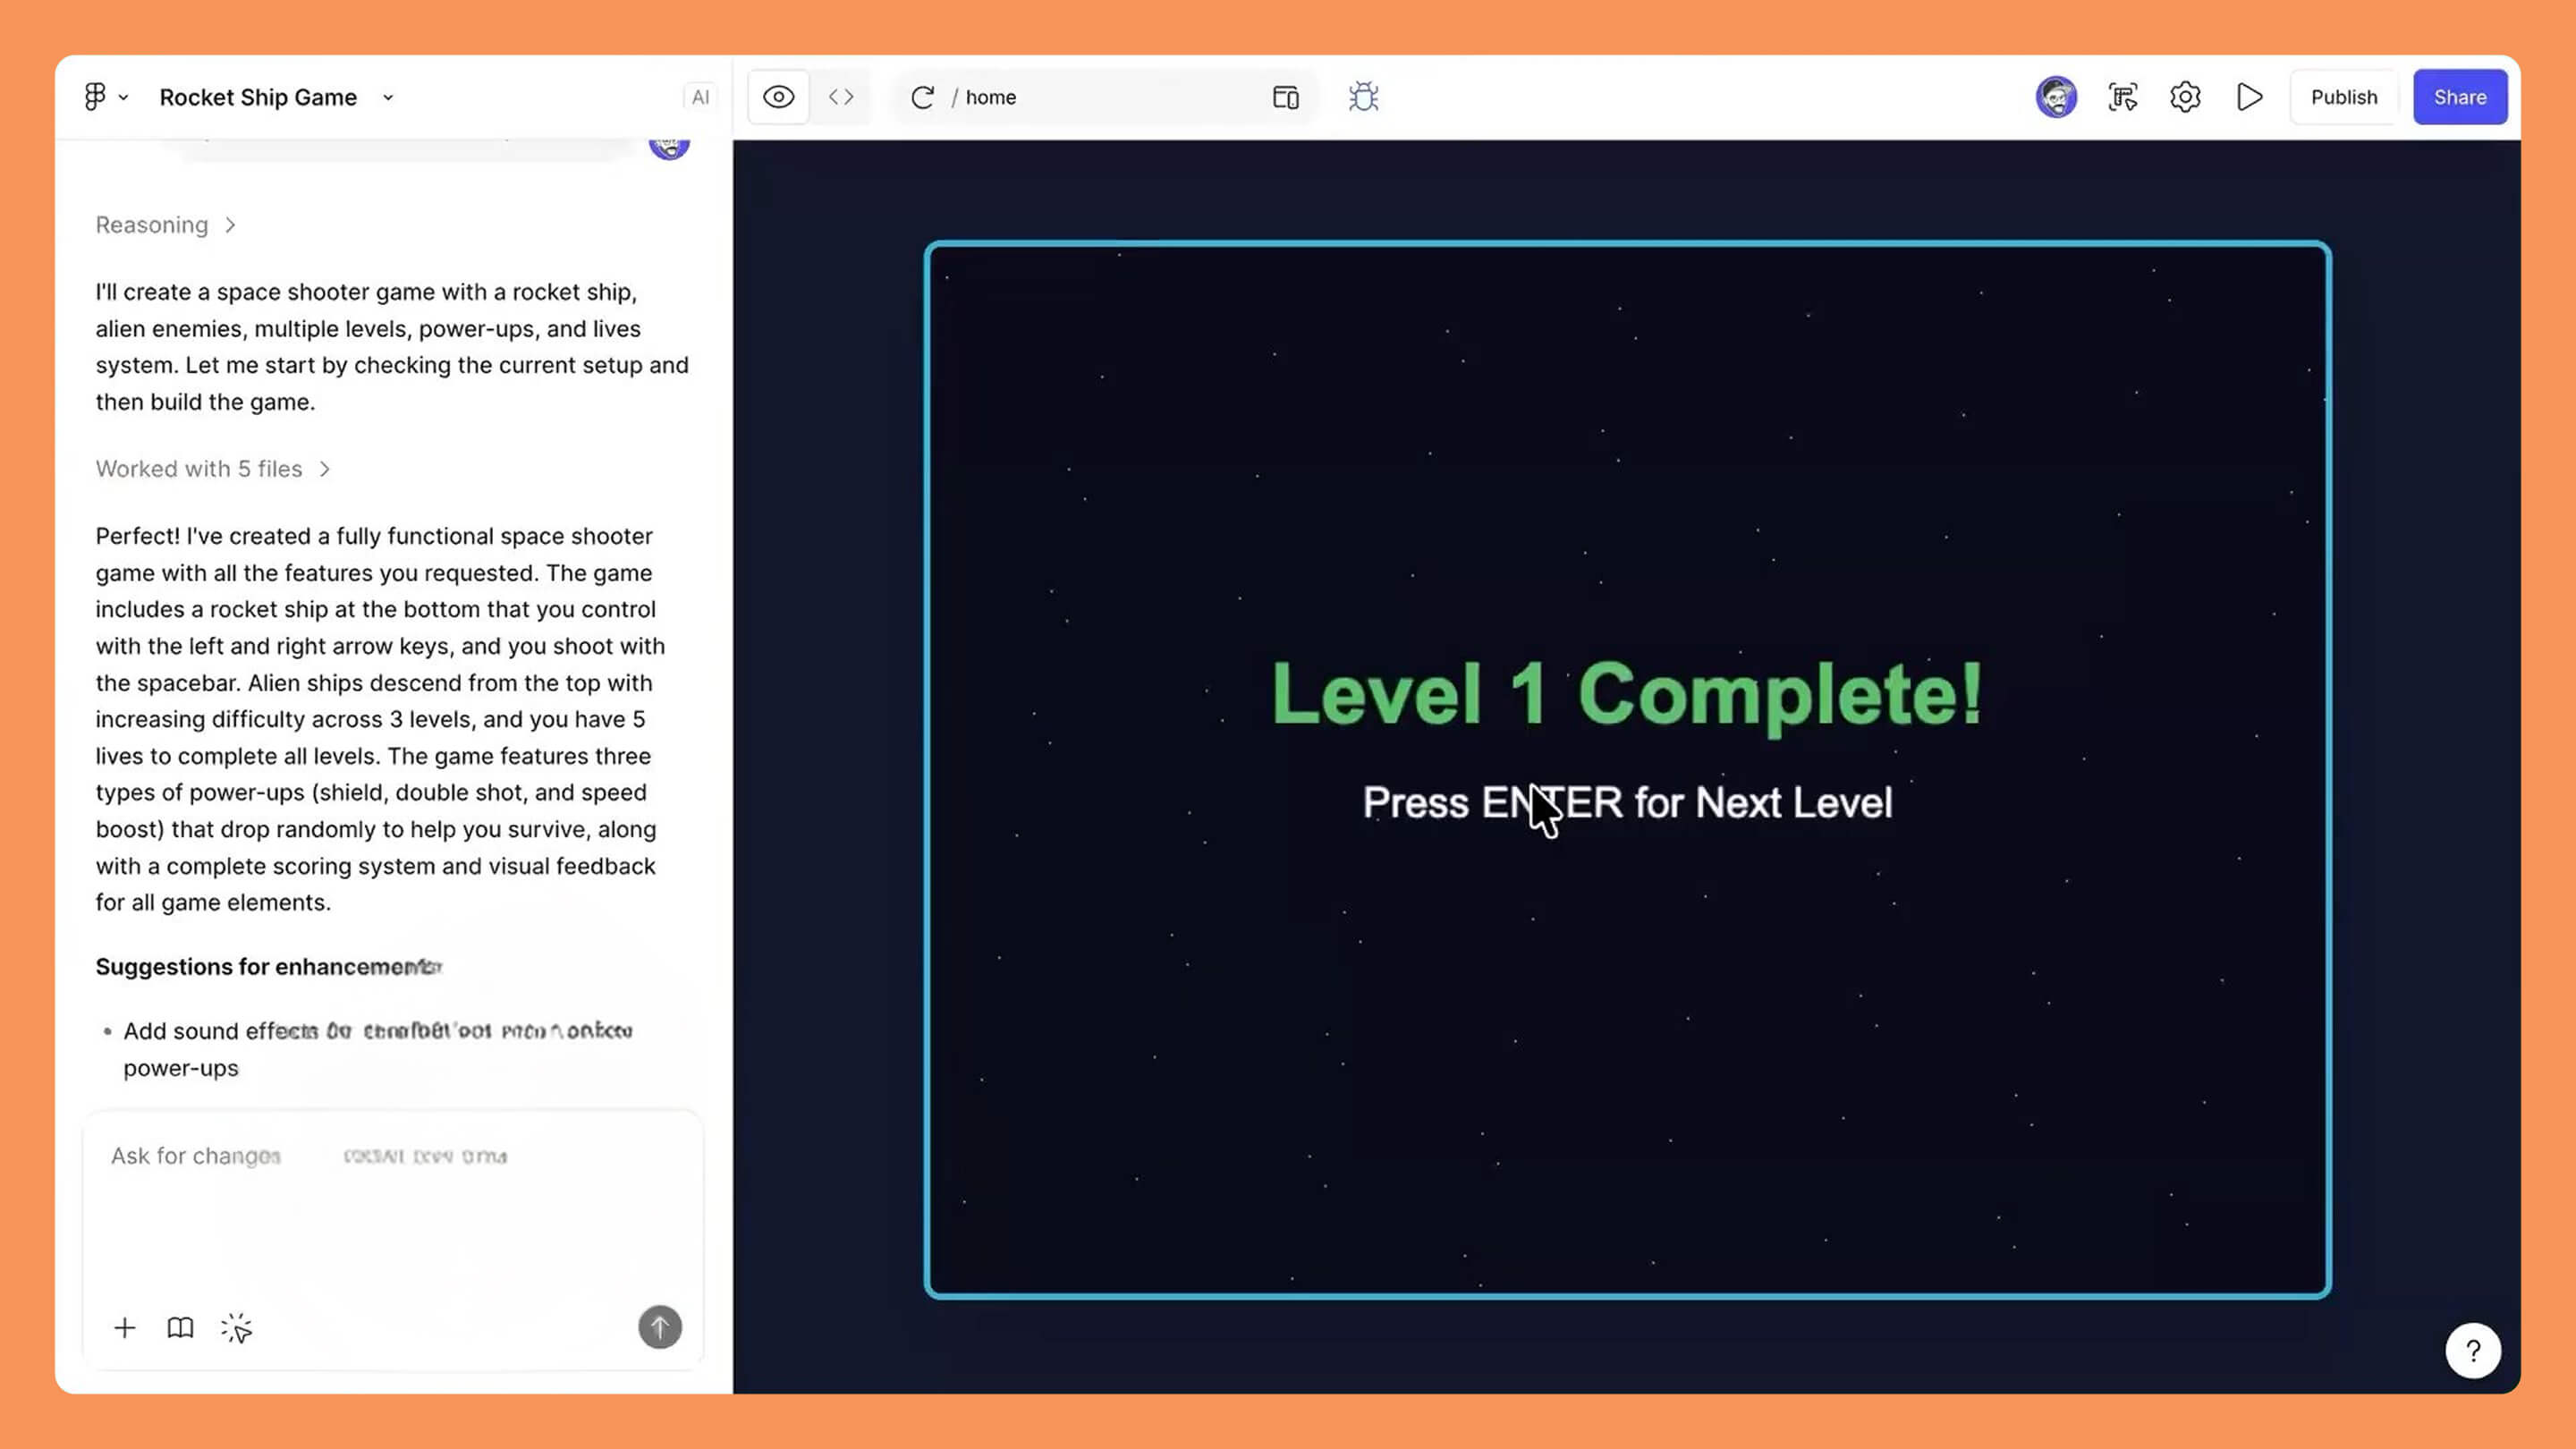
Task: Click the inspect frame icon beside avatar
Action: 2122,97
